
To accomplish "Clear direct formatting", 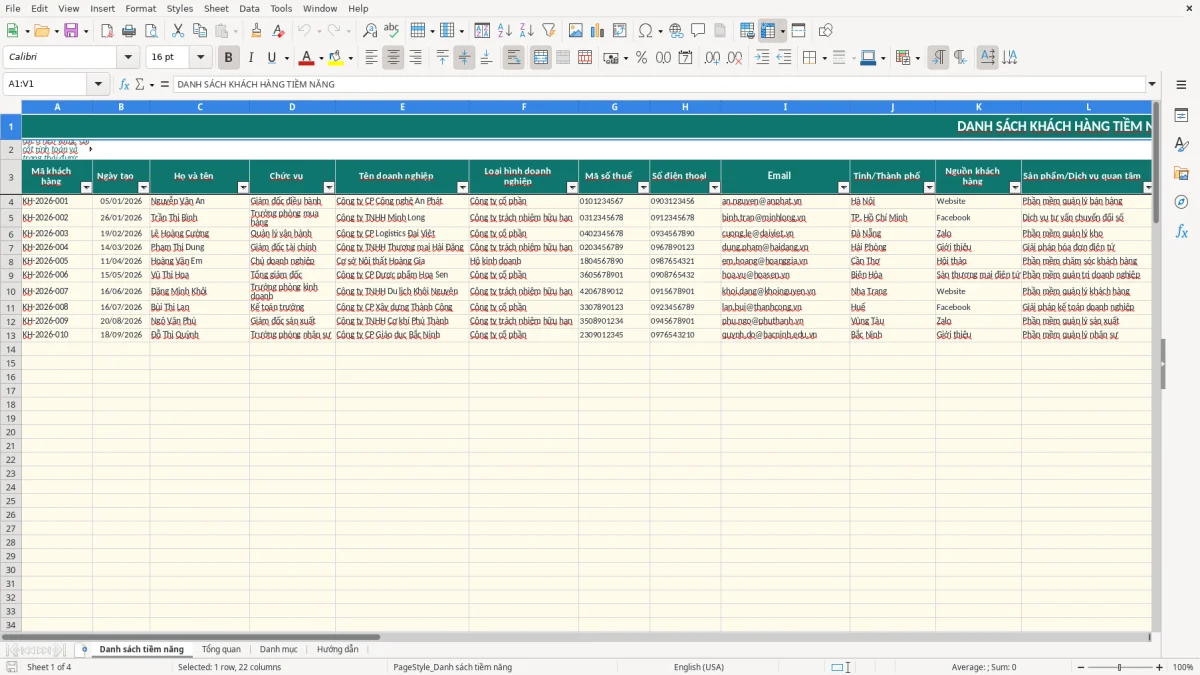I will pos(277,31).
